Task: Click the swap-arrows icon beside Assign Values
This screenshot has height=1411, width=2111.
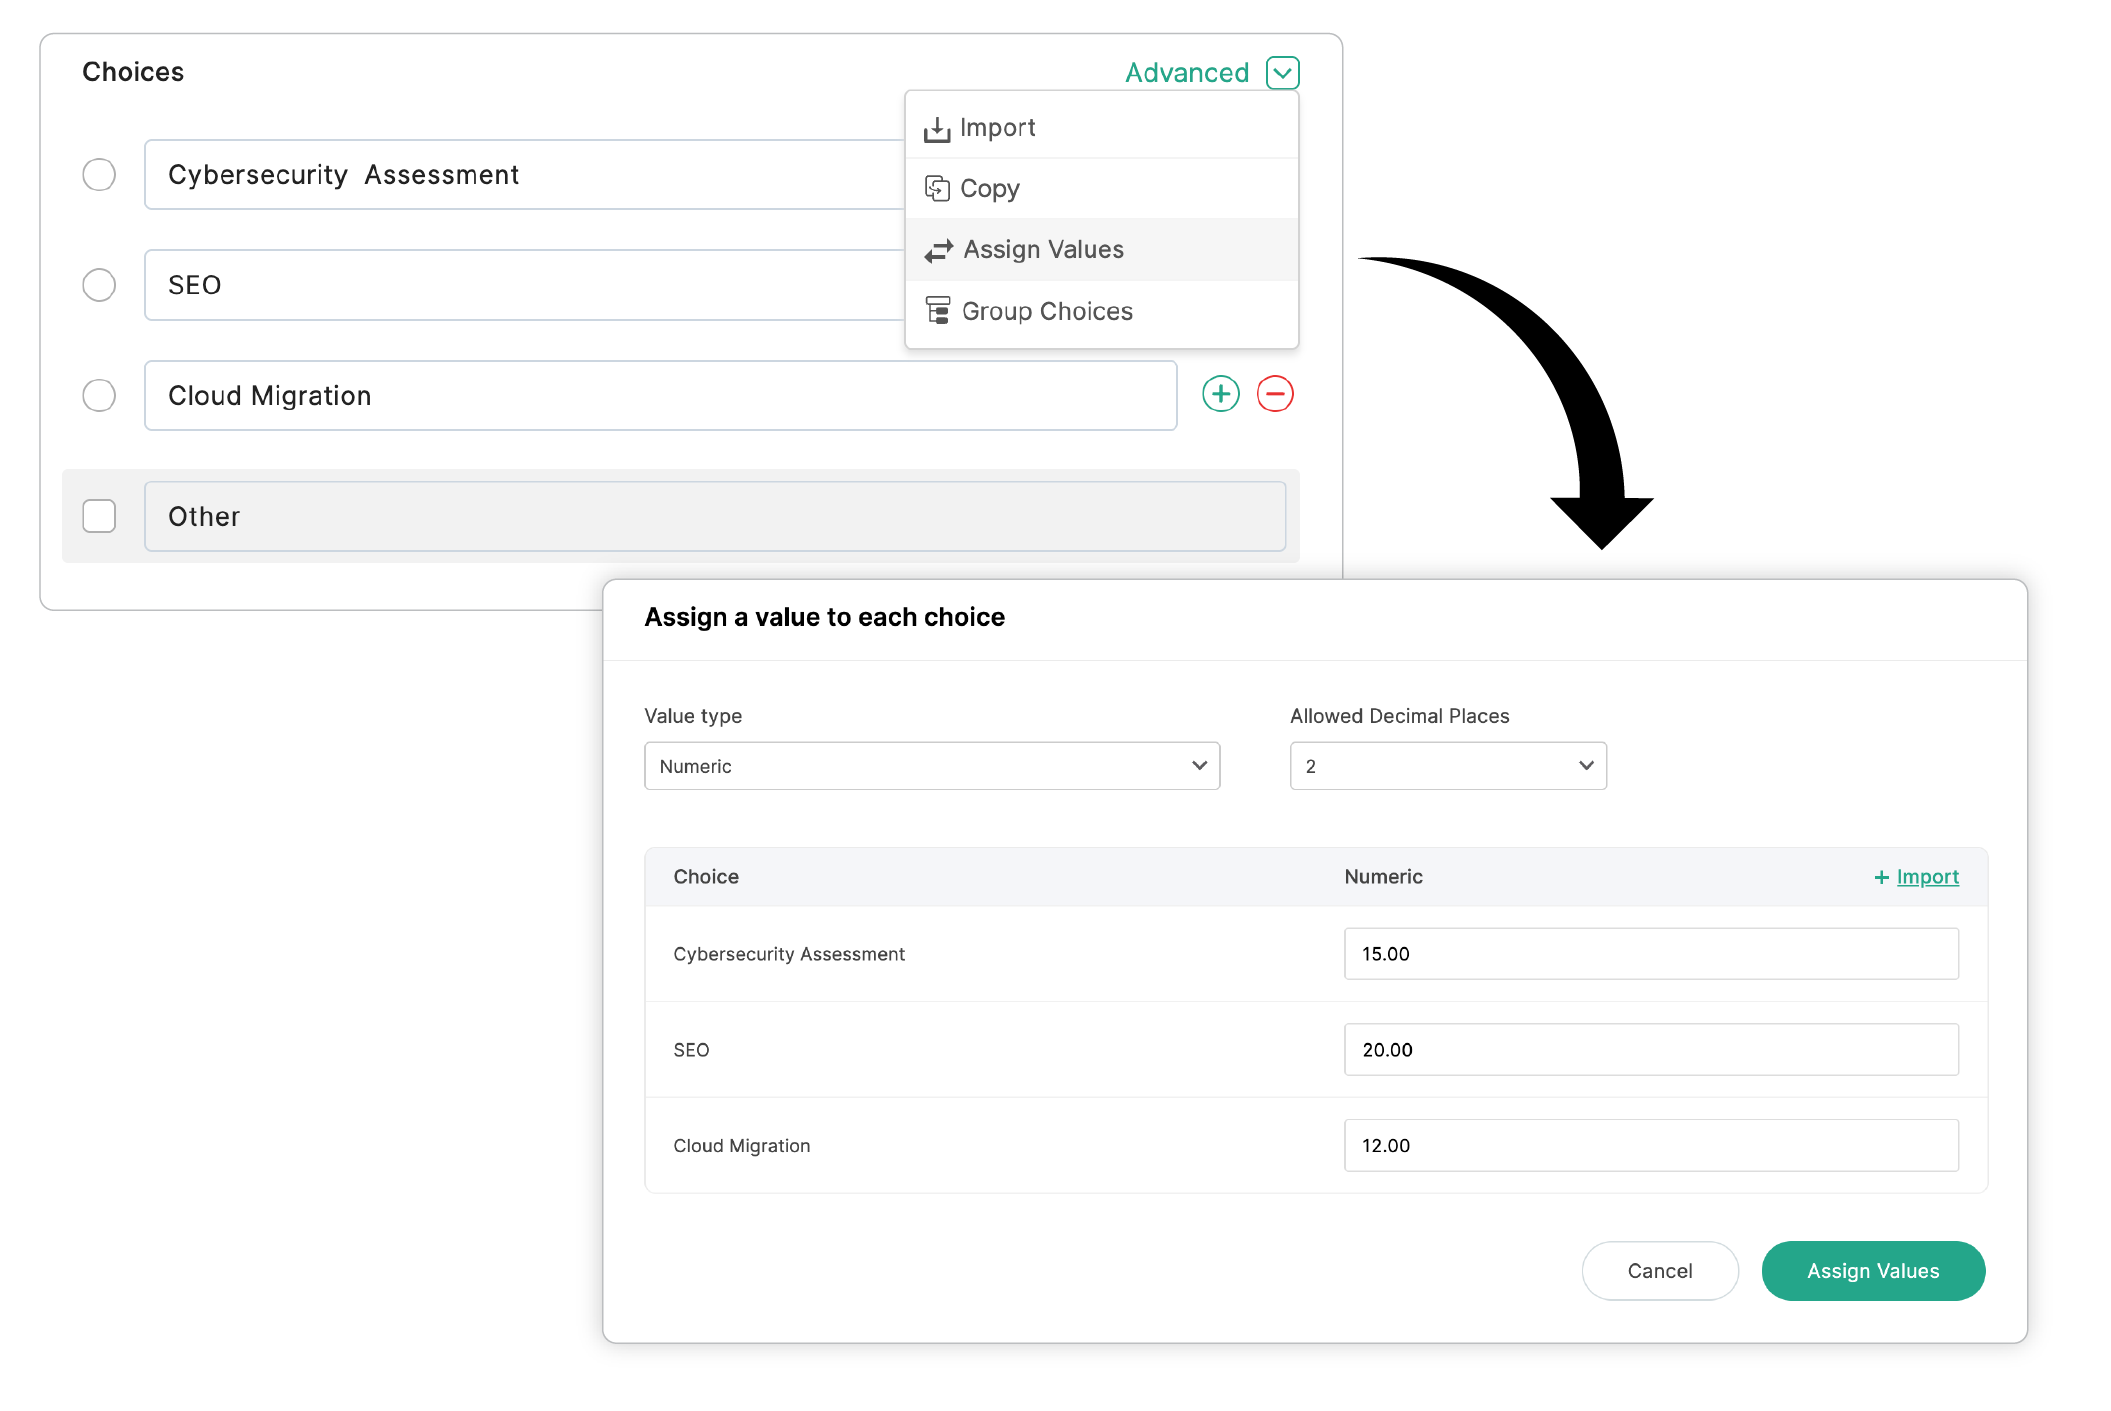Action: coord(938,250)
